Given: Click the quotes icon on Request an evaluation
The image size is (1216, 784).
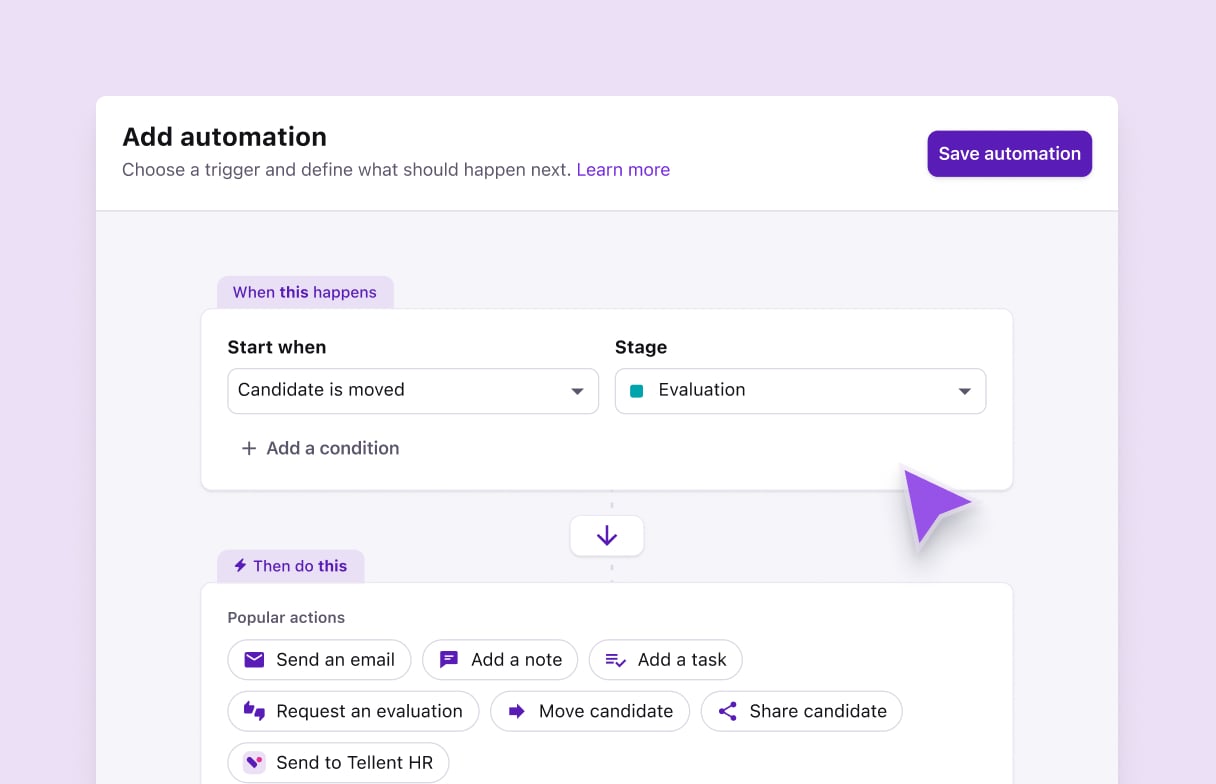Looking at the screenshot, I should point(254,711).
